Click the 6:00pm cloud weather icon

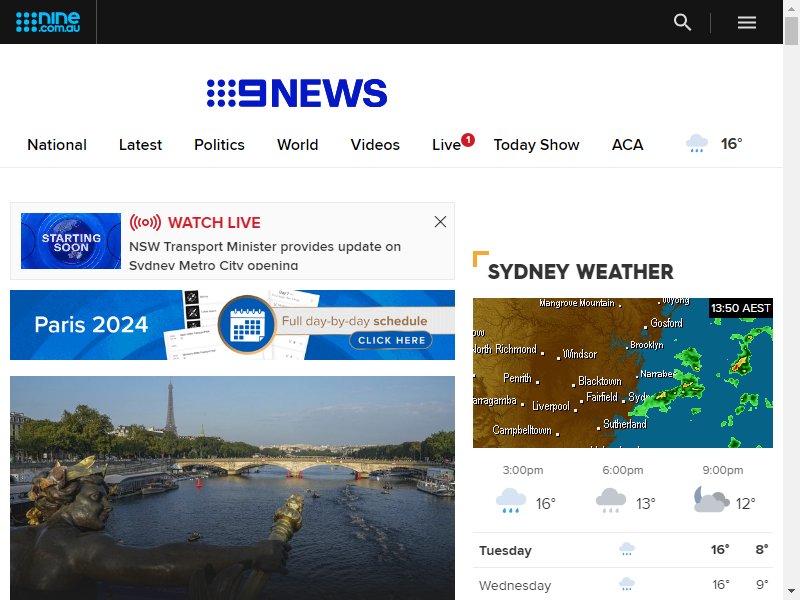[611, 501]
